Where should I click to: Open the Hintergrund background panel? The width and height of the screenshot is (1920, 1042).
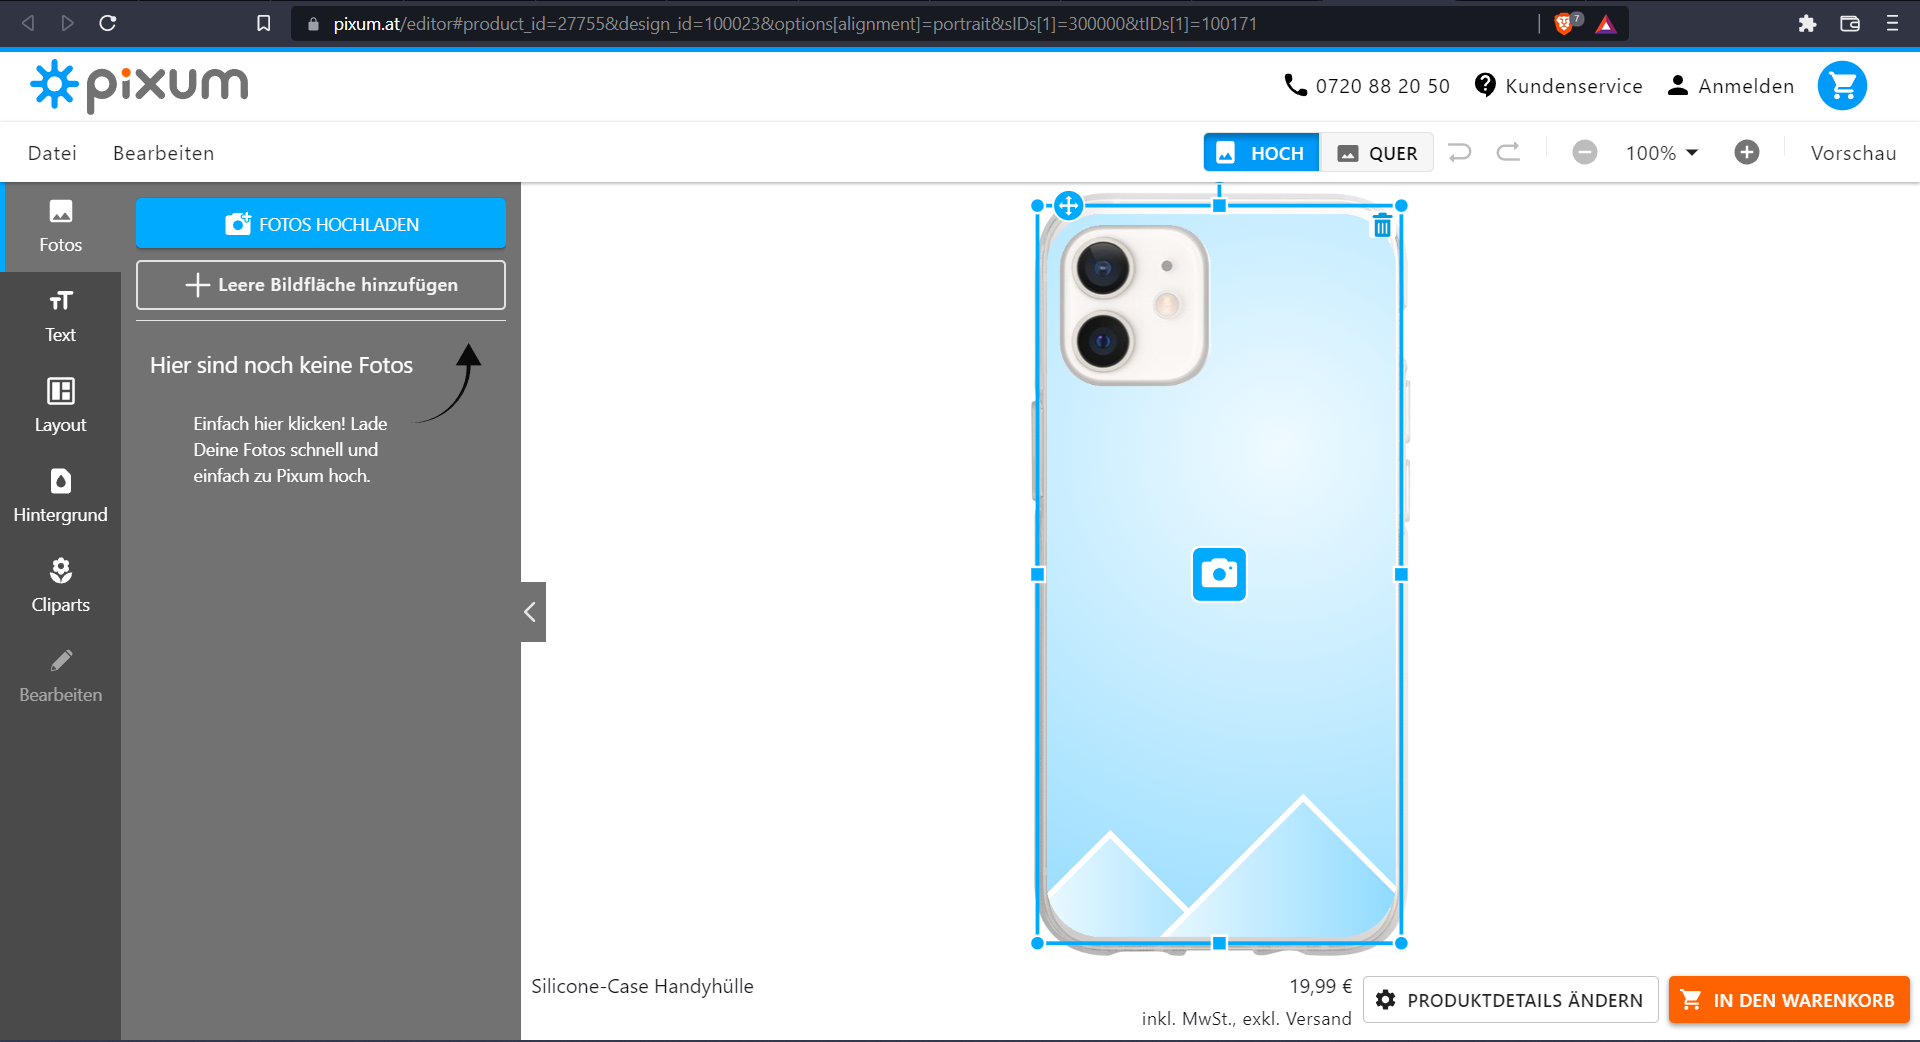click(60, 496)
